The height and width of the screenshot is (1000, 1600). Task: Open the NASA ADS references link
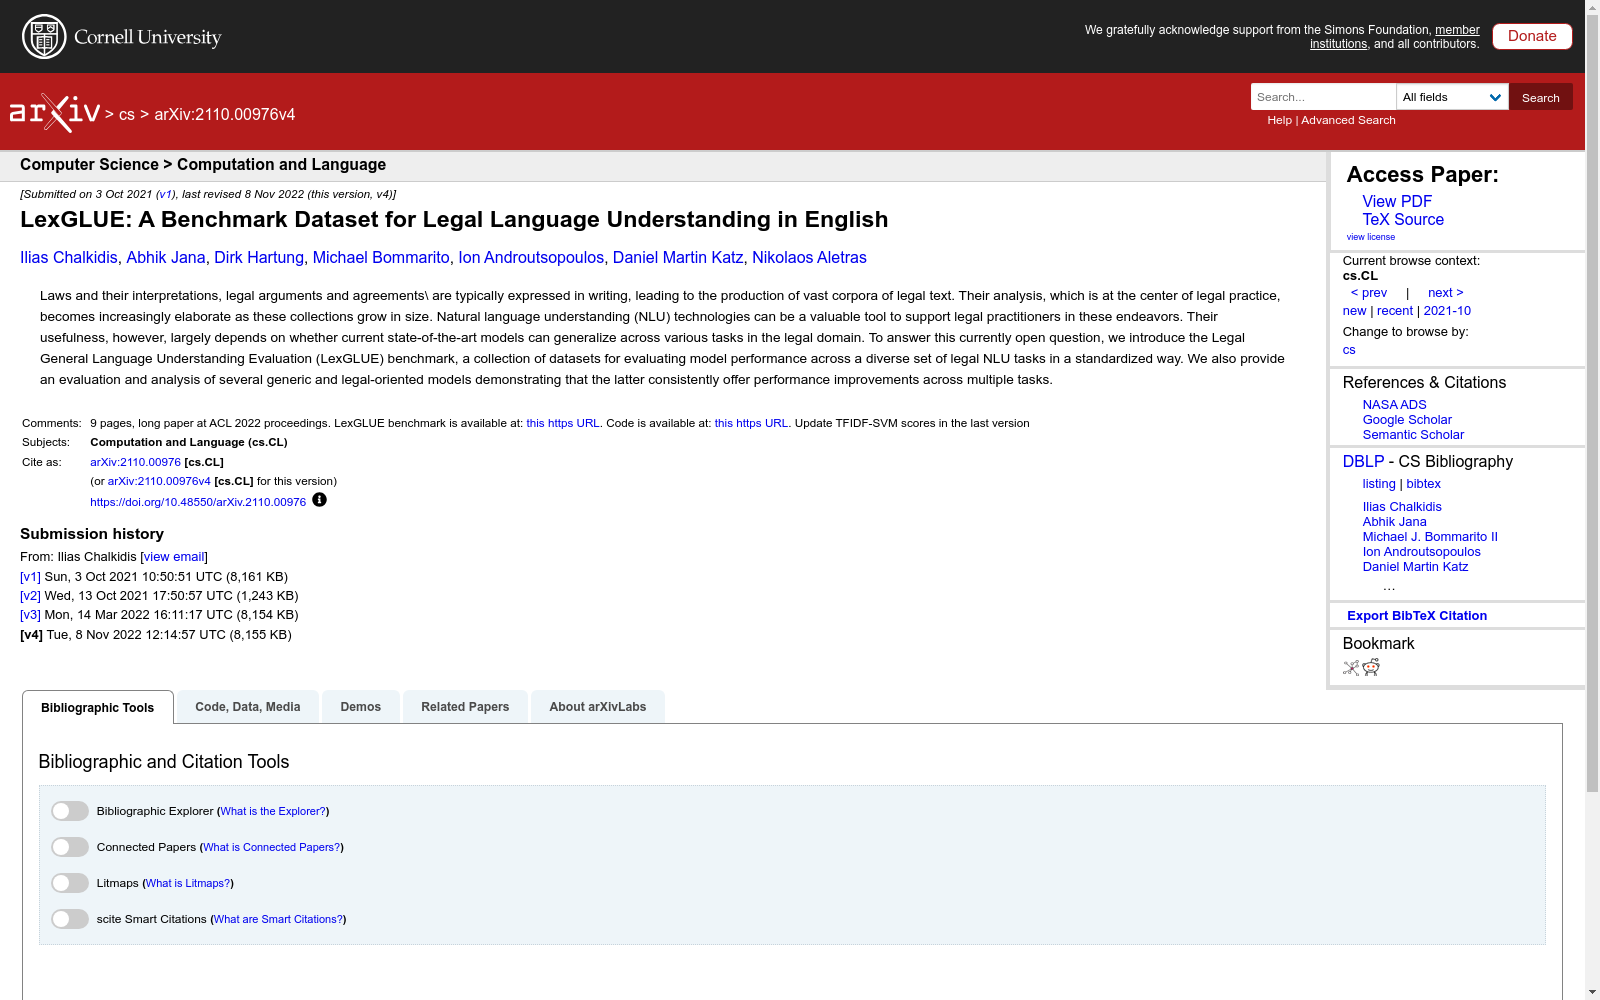[x=1393, y=404]
